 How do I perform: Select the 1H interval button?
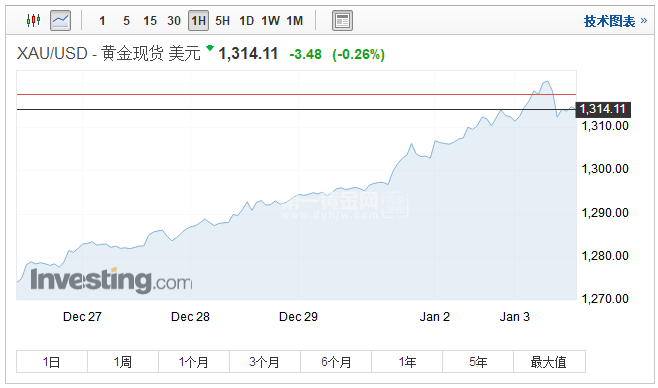pos(198,21)
